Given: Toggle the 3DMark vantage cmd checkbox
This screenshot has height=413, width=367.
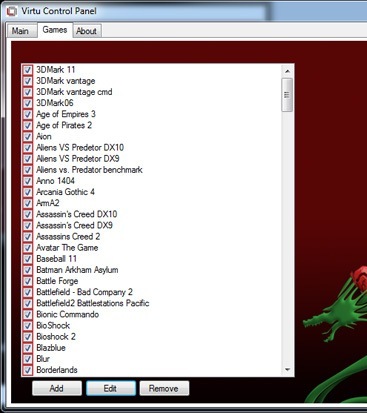Looking at the screenshot, I should [x=28, y=92].
